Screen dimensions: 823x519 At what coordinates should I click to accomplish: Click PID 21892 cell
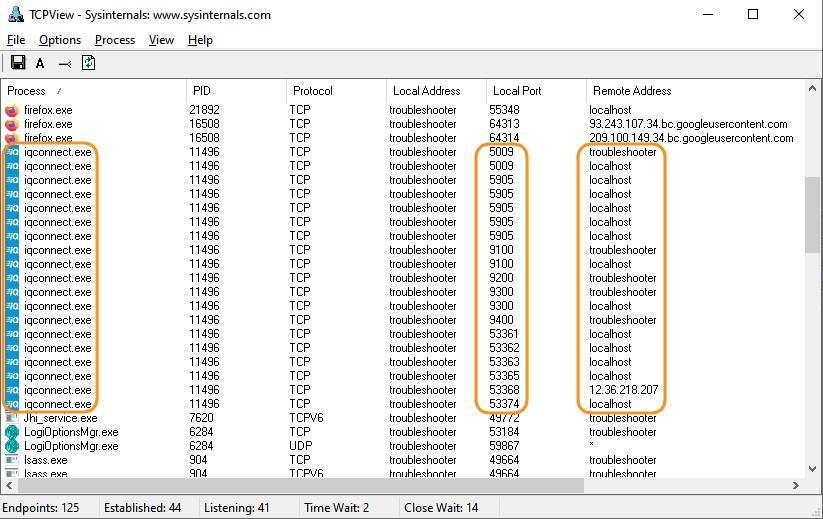(x=204, y=110)
